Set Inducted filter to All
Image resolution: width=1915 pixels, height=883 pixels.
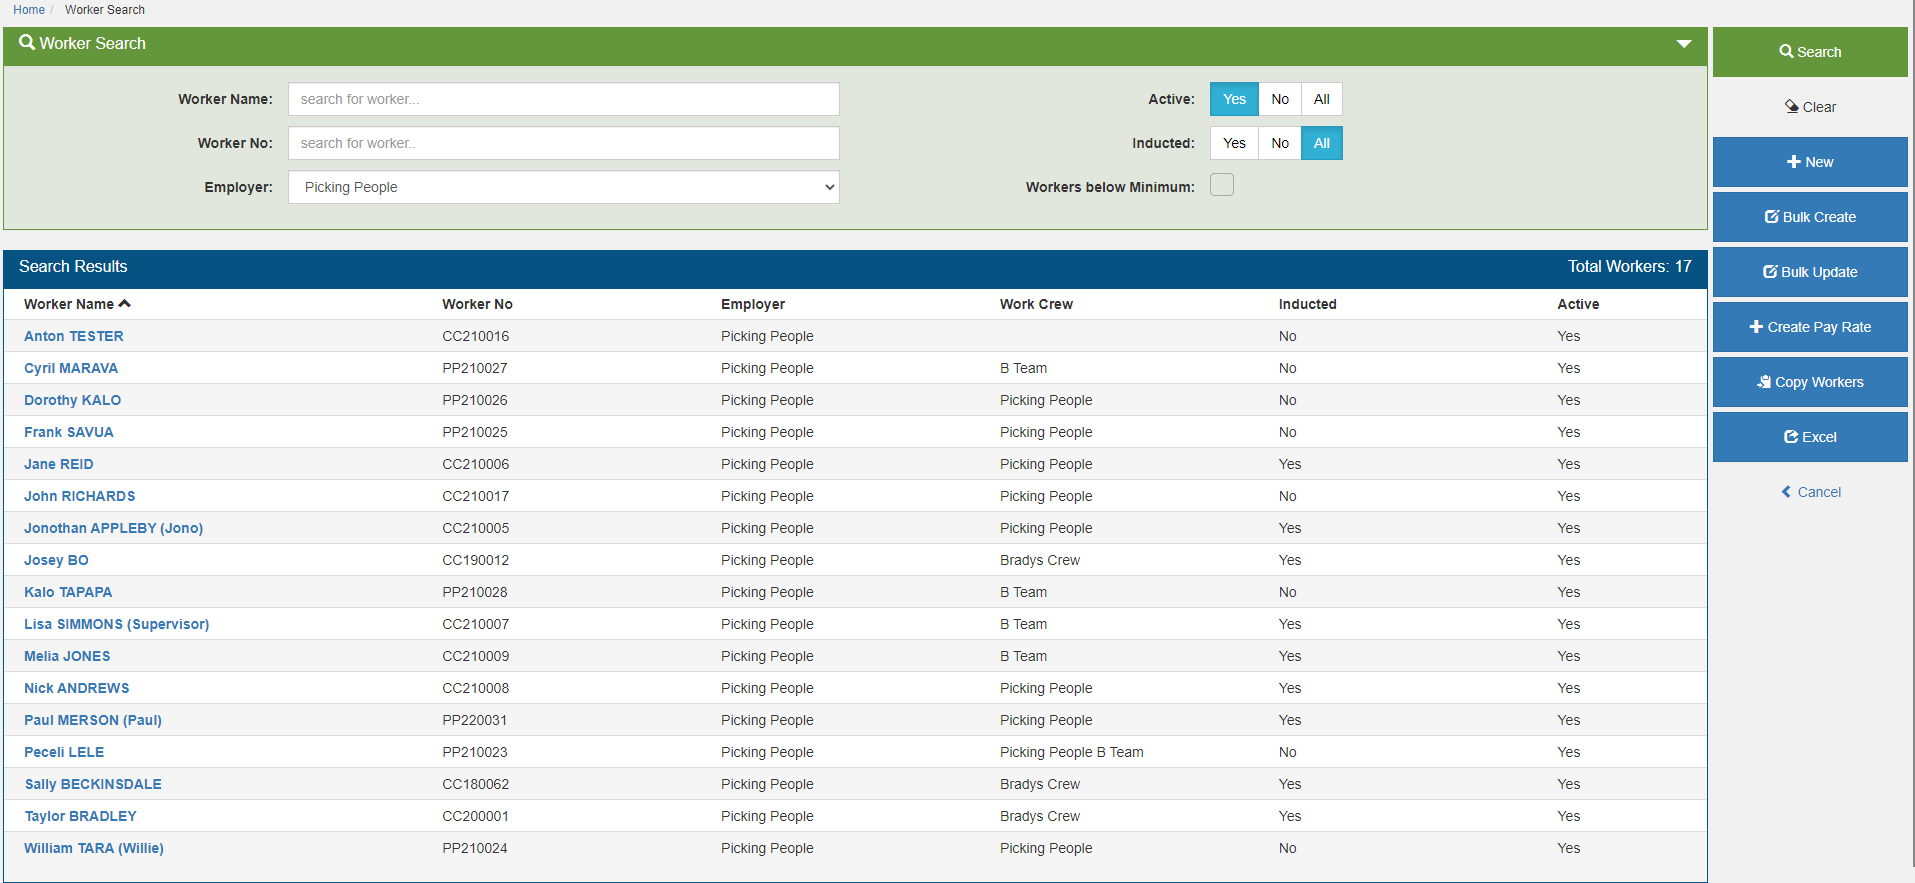point(1321,143)
